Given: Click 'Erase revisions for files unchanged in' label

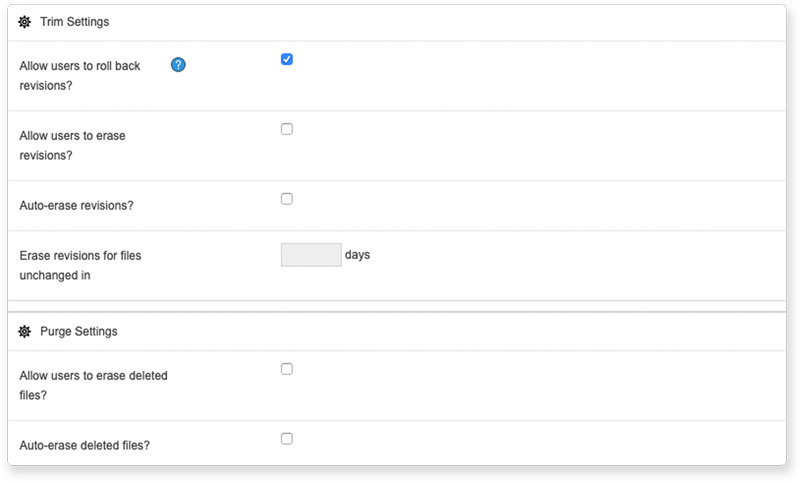Looking at the screenshot, I should pyautogui.click(x=80, y=265).
